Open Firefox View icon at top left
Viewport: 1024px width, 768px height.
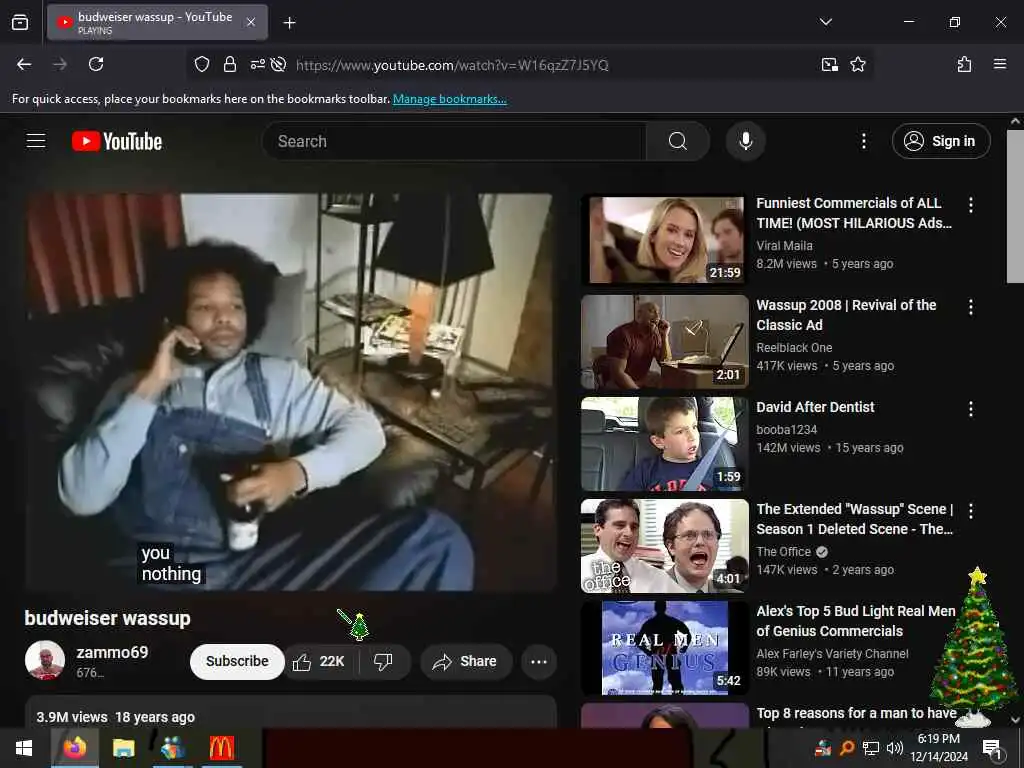(x=20, y=22)
